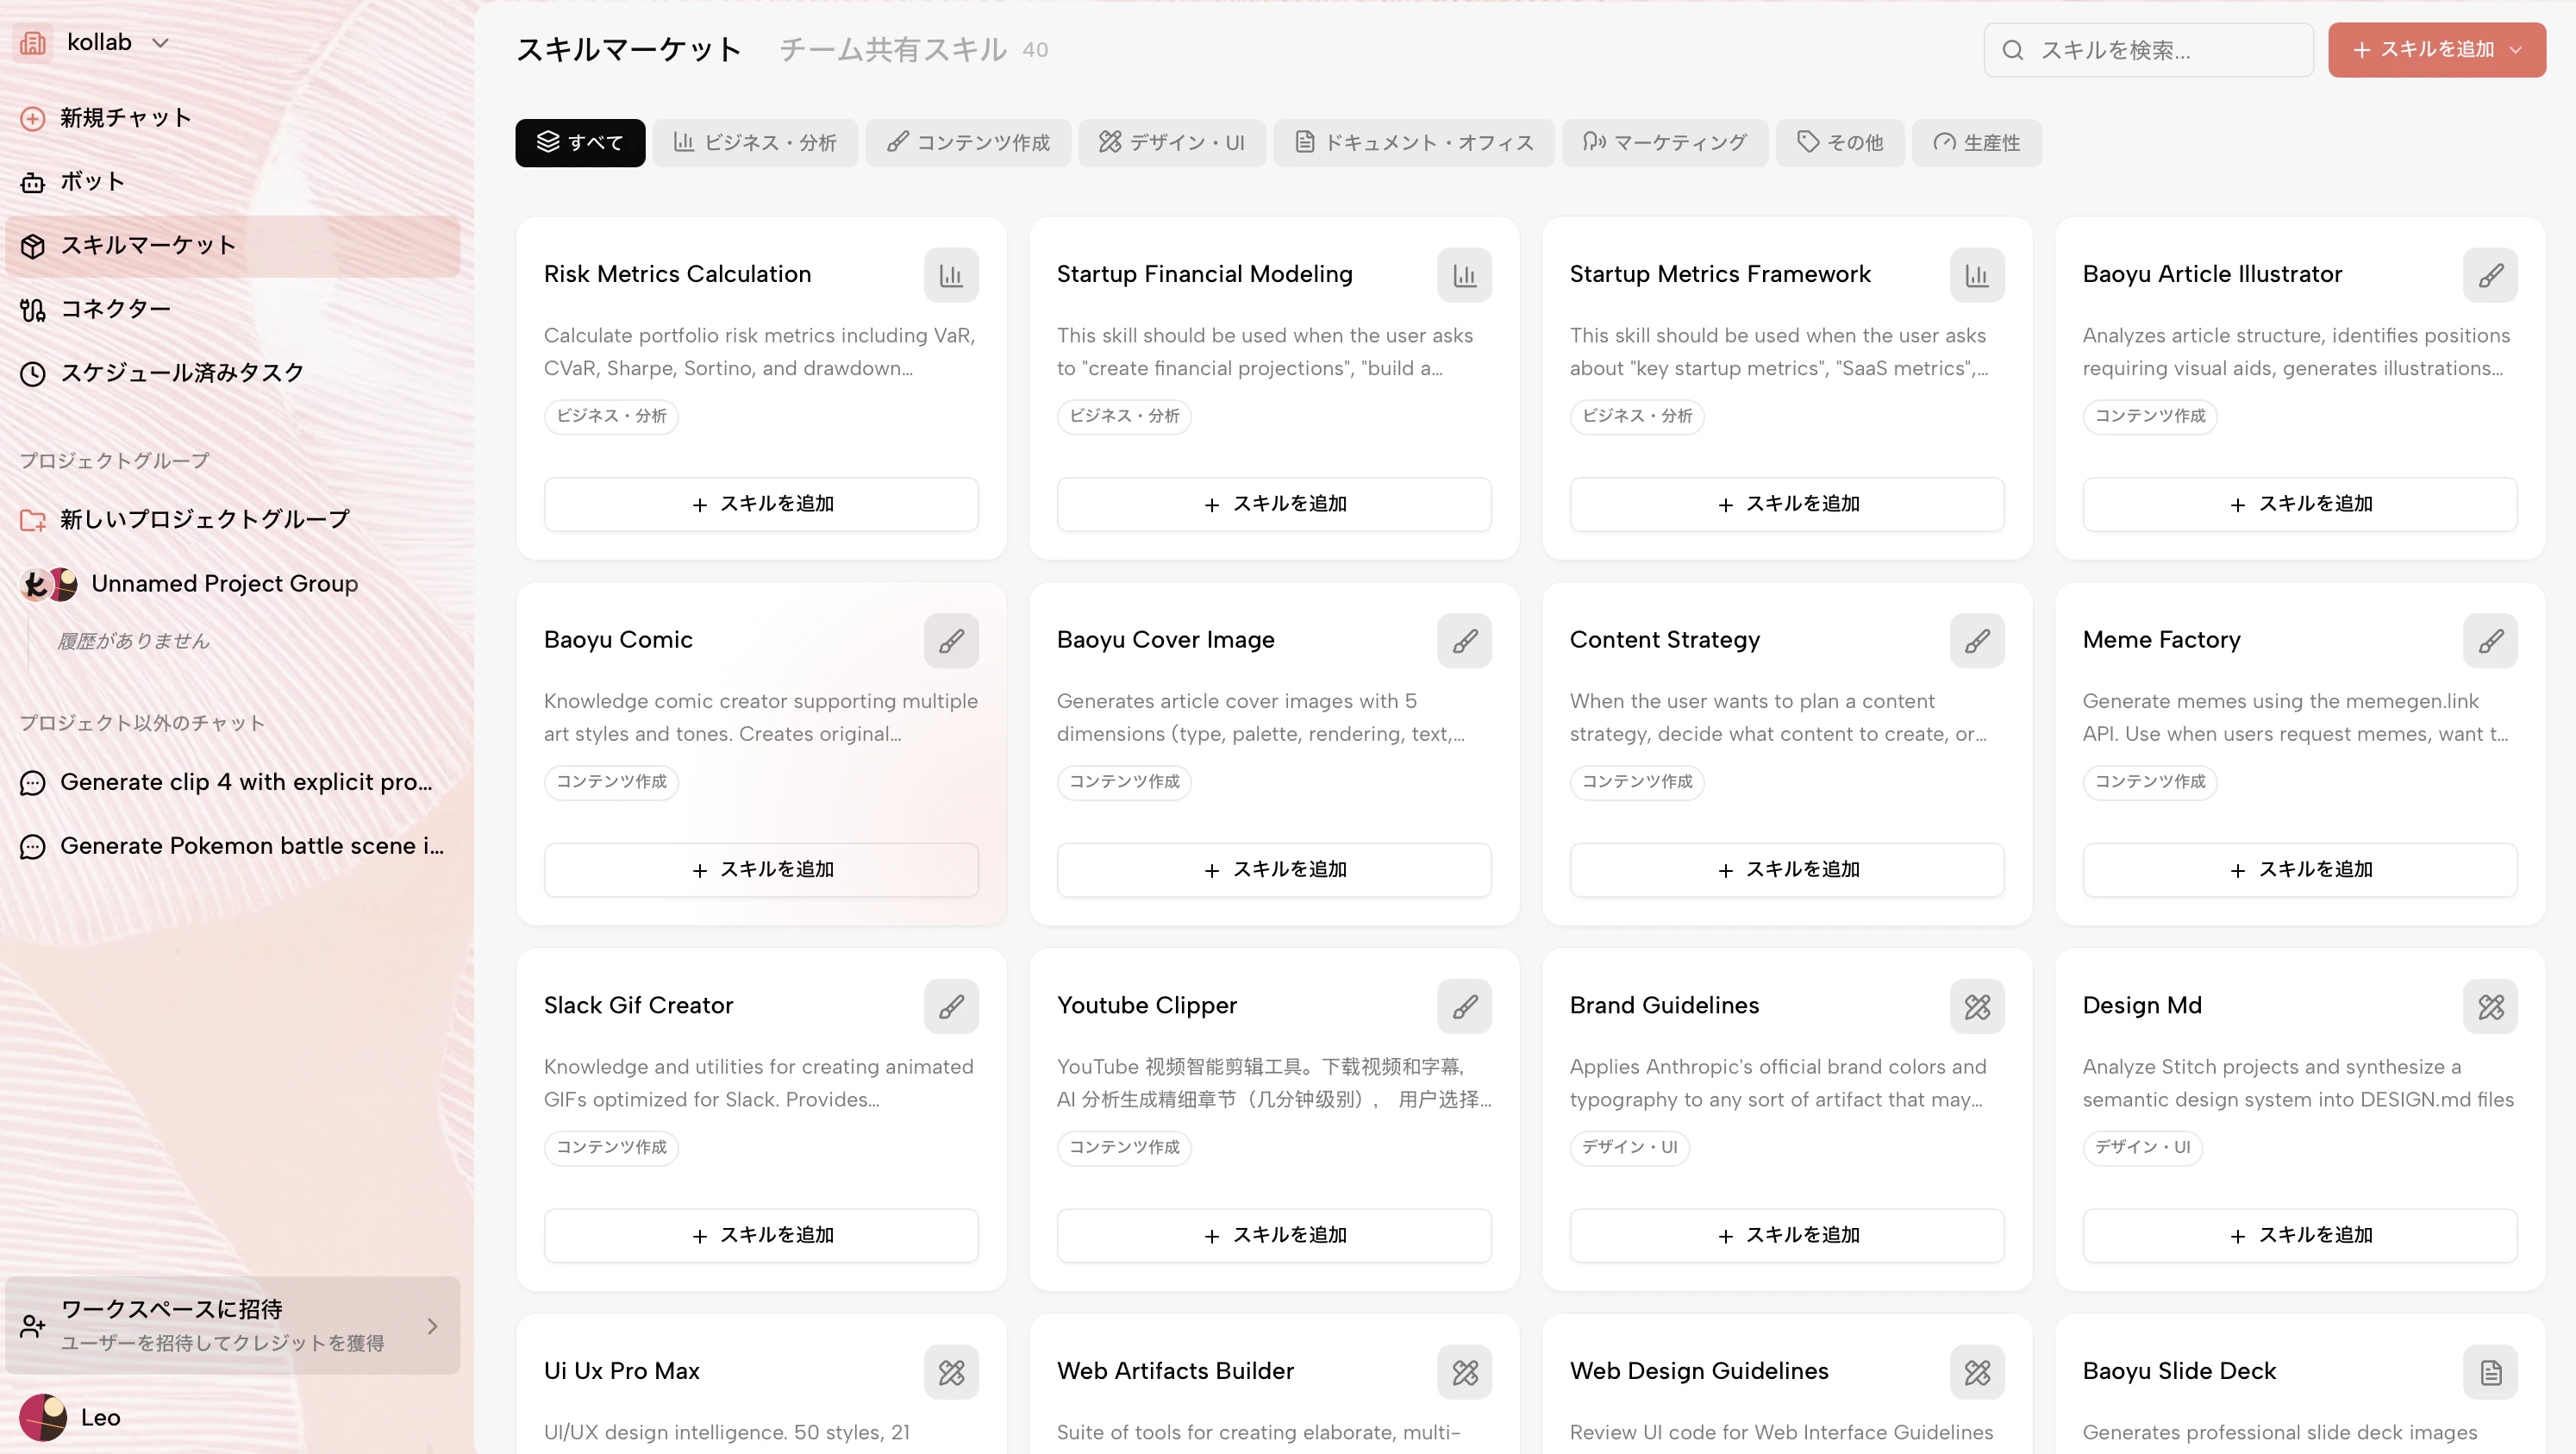Image resolution: width=2576 pixels, height=1454 pixels.
Task: Add the Slack Gif Creator skill
Action: pyautogui.click(x=761, y=1236)
